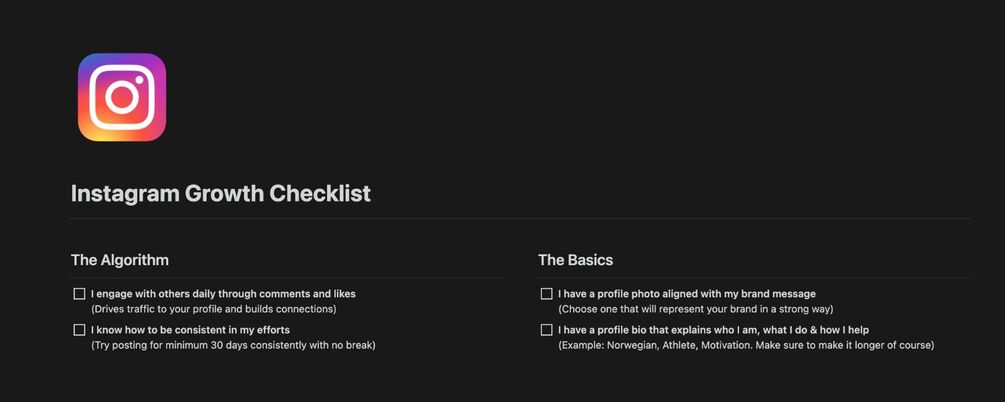Image resolution: width=1005 pixels, height=402 pixels.
Task: Select The Basics section heading
Action: click(x=575, y=260)
